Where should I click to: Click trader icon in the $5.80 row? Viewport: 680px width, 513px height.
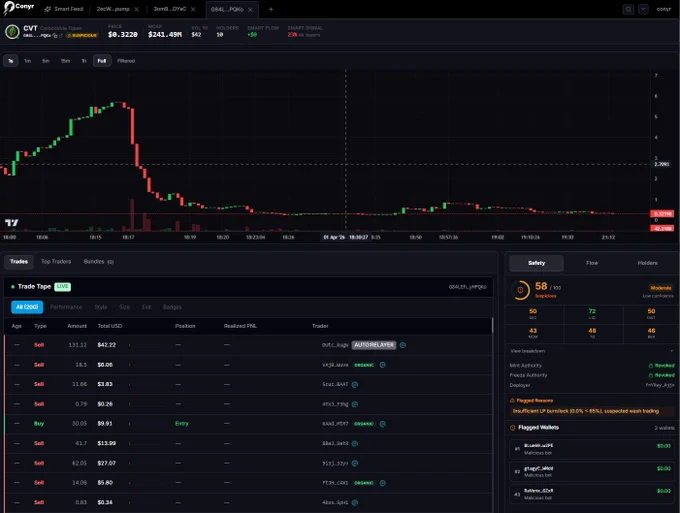[x=382, y=483]
